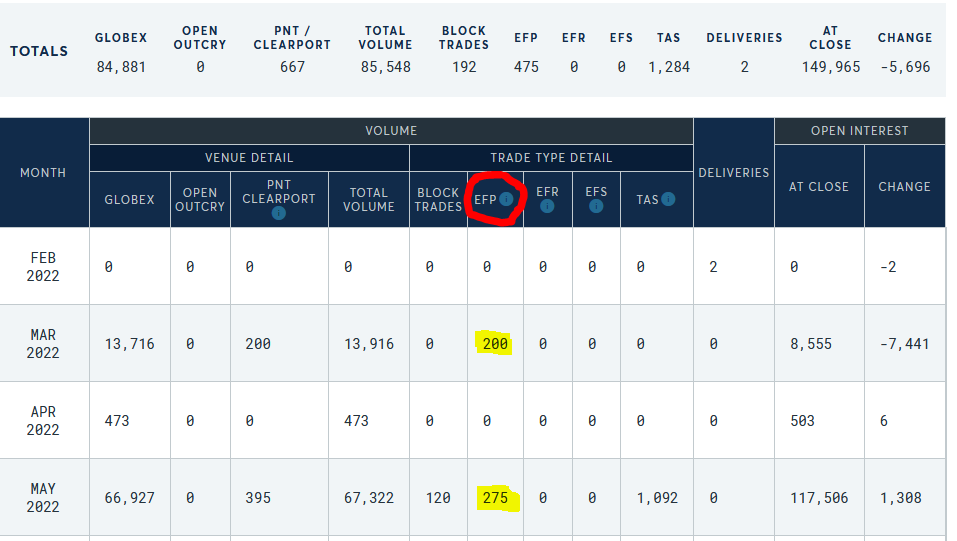
Task: Click the 13,716 Globex value for MAR 2022
Action: point(129,344)
